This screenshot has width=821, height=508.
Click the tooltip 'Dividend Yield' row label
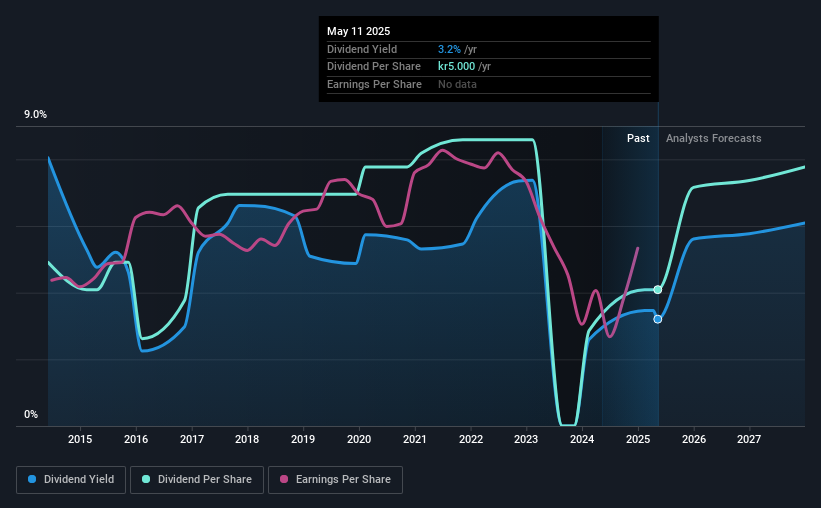tap(362, 49)
